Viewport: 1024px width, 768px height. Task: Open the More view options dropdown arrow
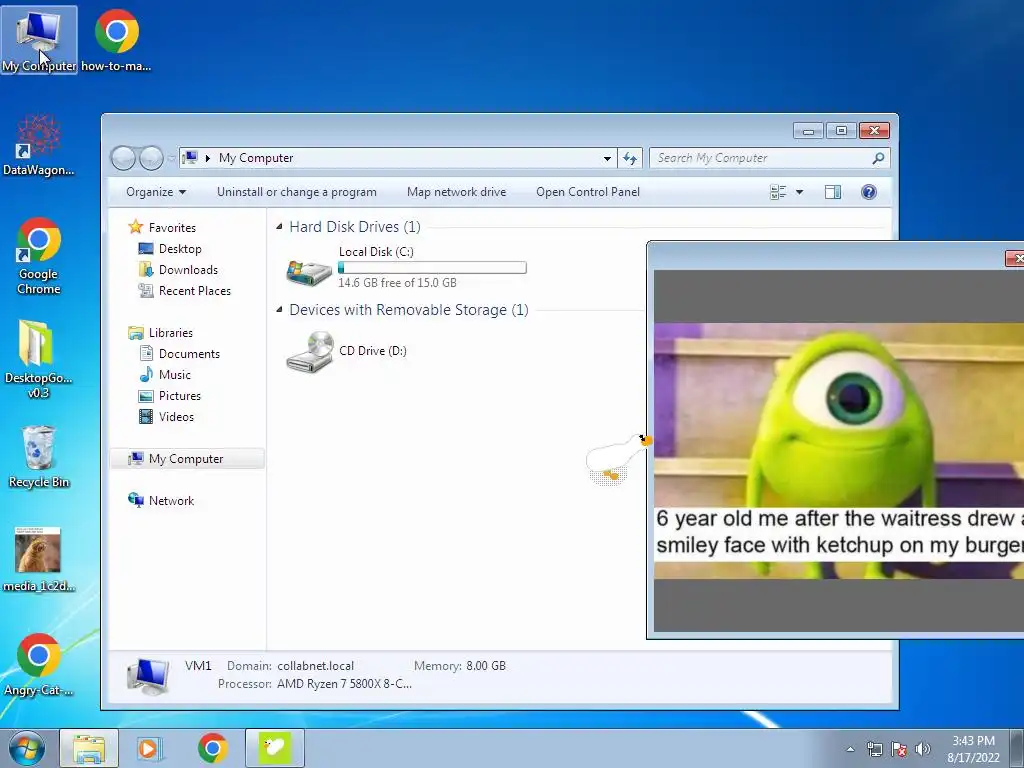point(799,192)
